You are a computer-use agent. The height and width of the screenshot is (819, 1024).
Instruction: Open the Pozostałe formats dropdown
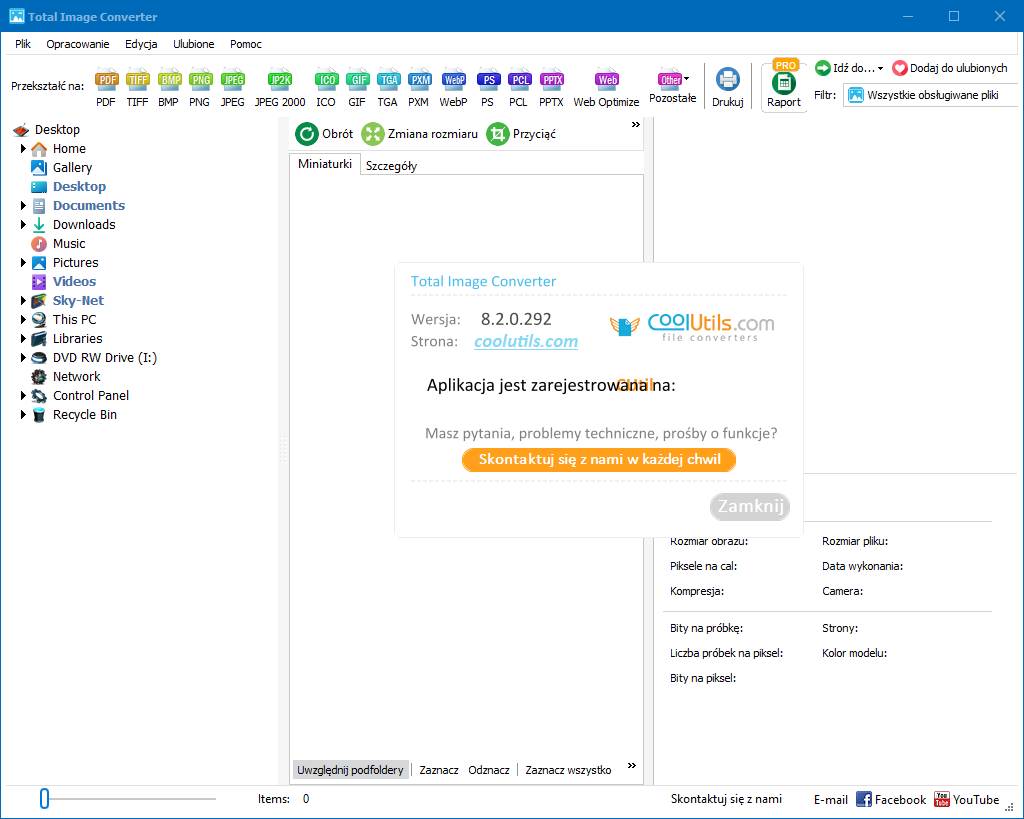673,86
